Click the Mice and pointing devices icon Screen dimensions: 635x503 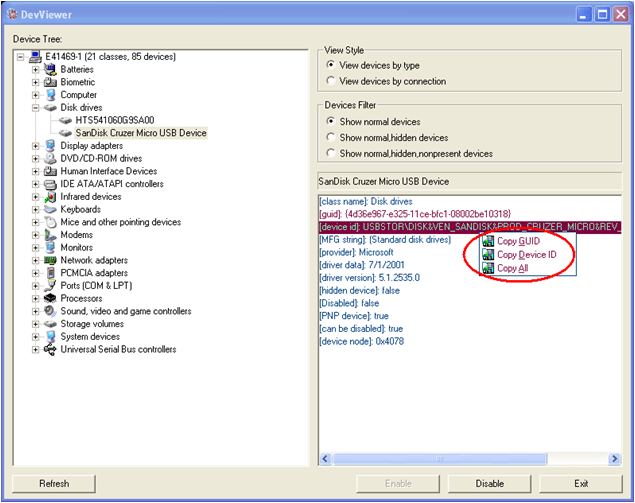[50, 222]
